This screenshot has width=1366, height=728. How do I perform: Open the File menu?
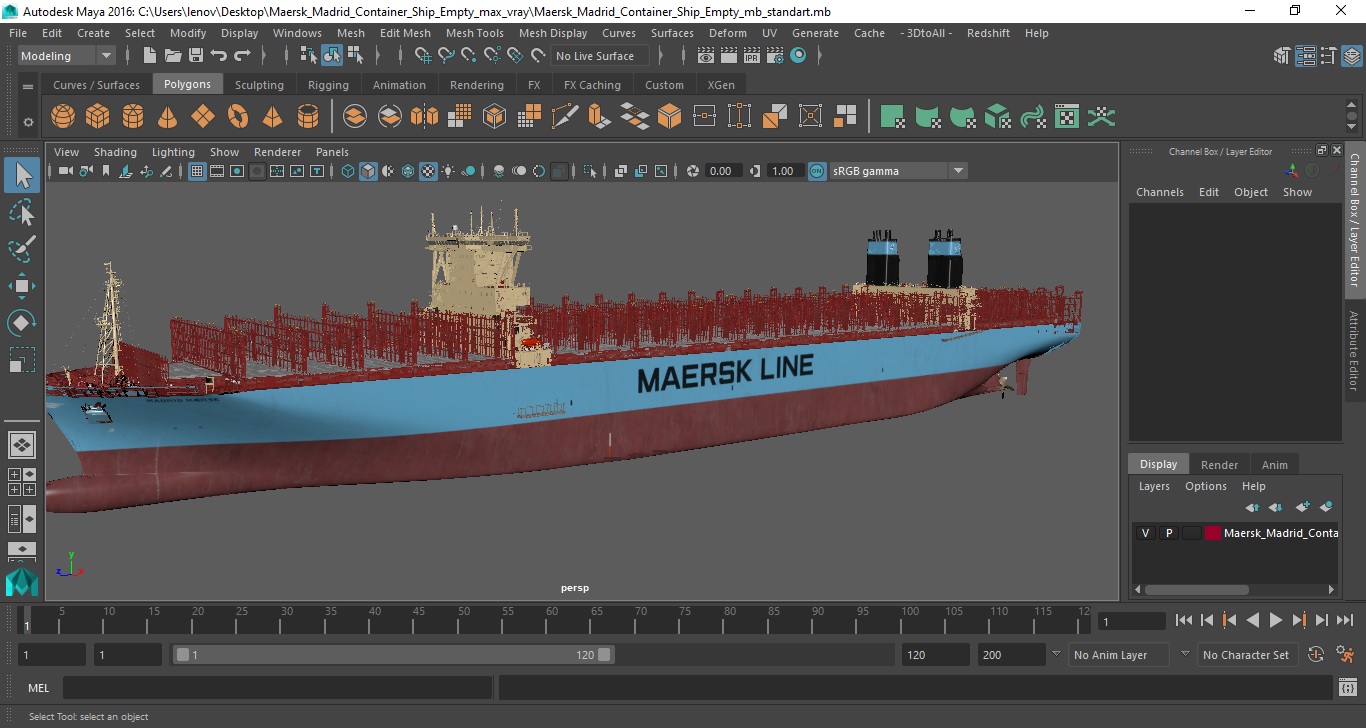[18, 33]
